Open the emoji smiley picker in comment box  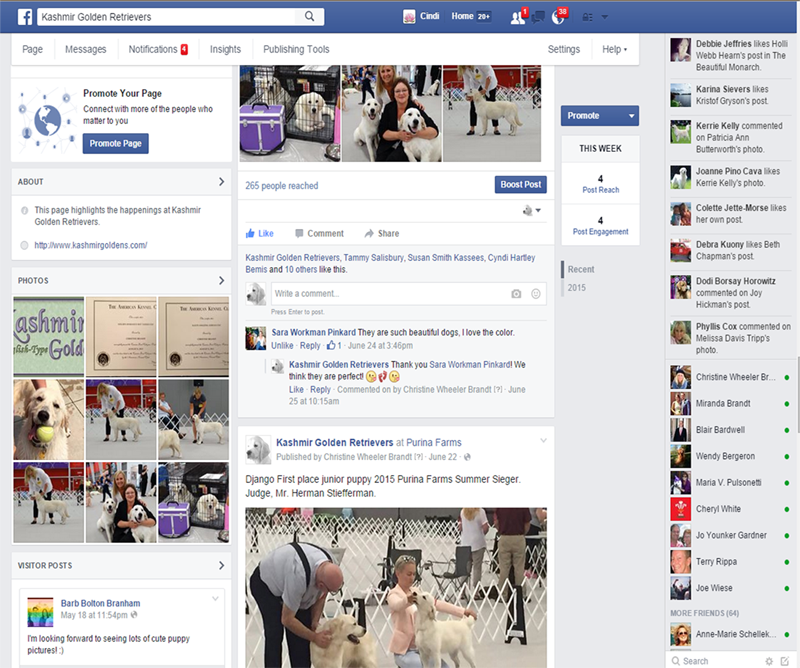pyautogui.click(x=536, y=294)
